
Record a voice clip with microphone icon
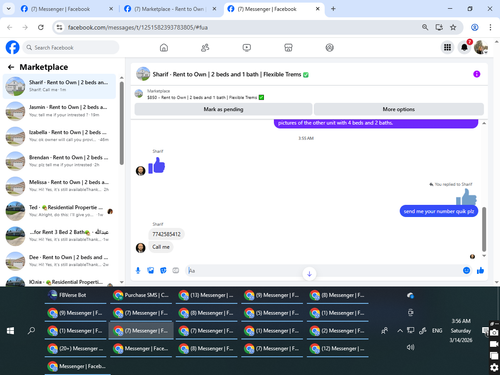(138, 270)
